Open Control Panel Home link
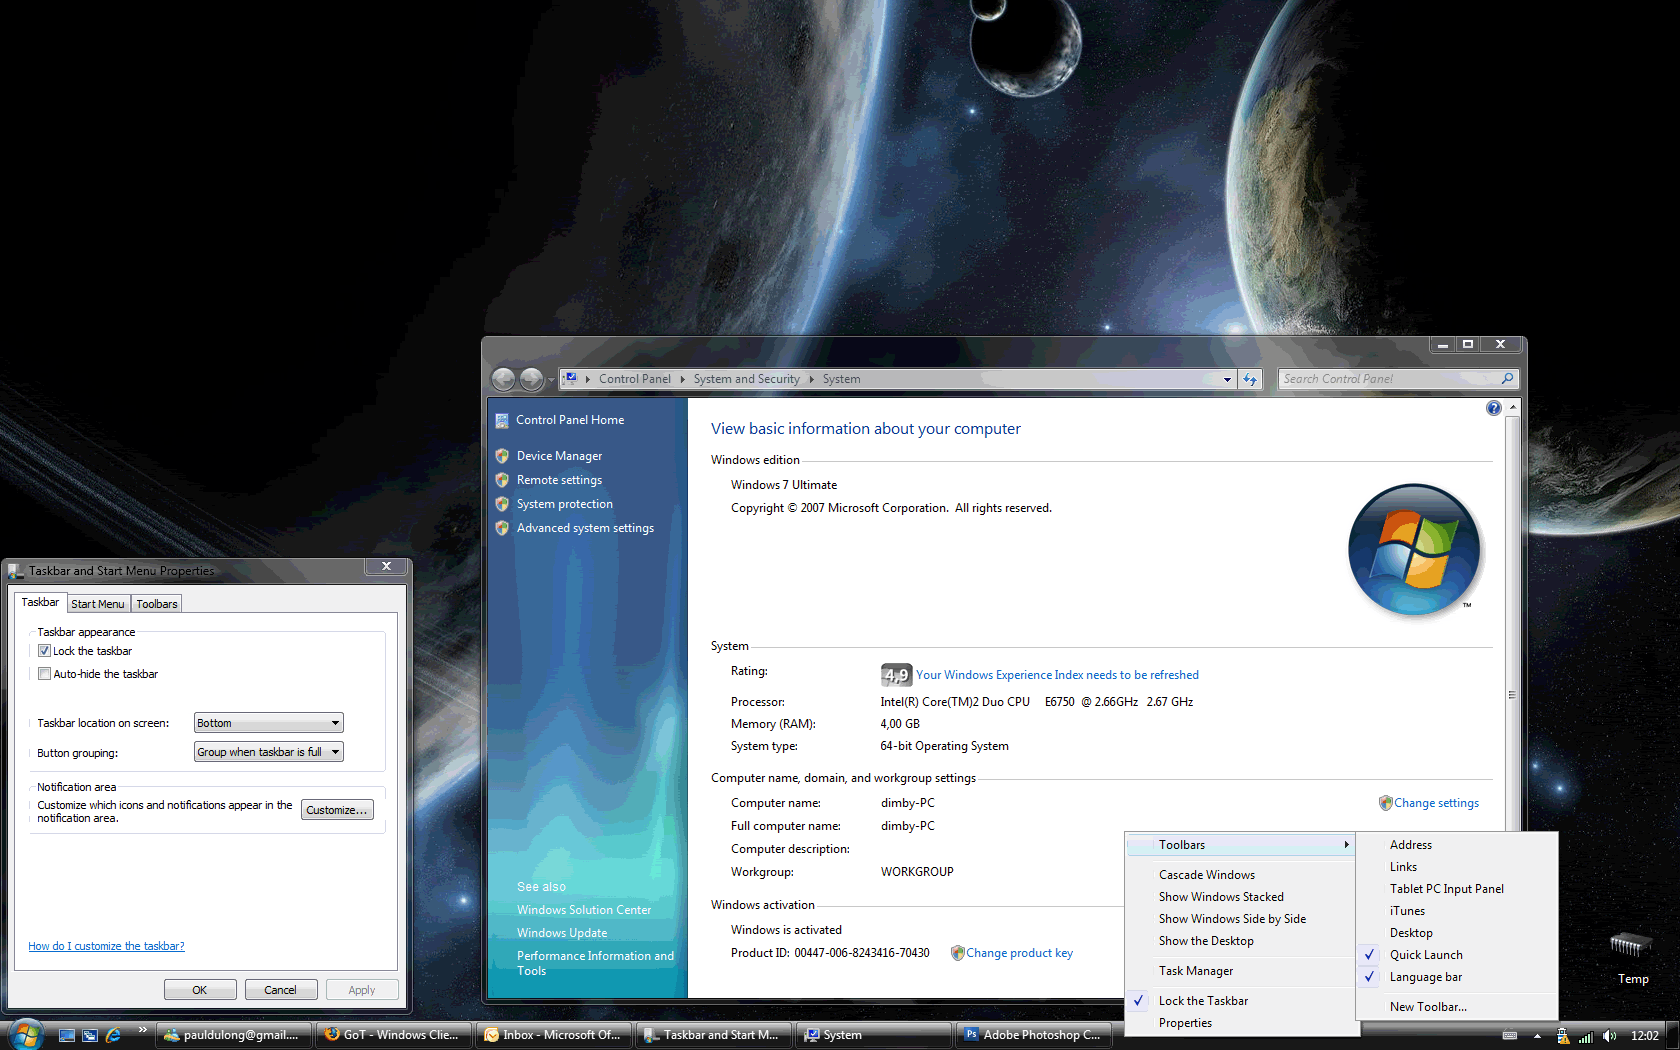The width and height of the screenshot is (1680, 1050). click(x=569, y=420)
